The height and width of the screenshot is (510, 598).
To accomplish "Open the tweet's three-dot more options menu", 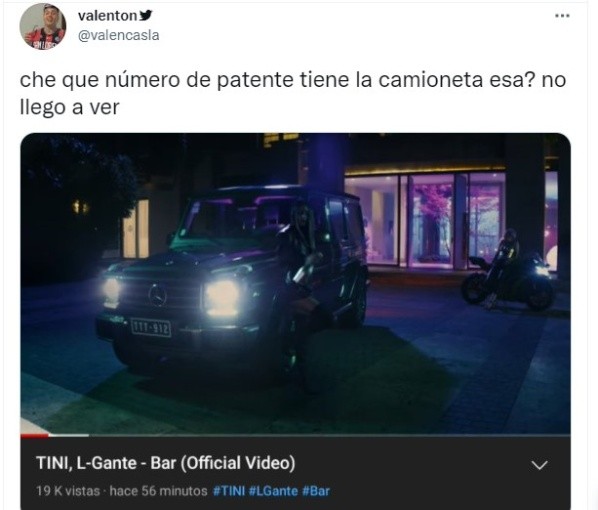I will tap(562, 16).
